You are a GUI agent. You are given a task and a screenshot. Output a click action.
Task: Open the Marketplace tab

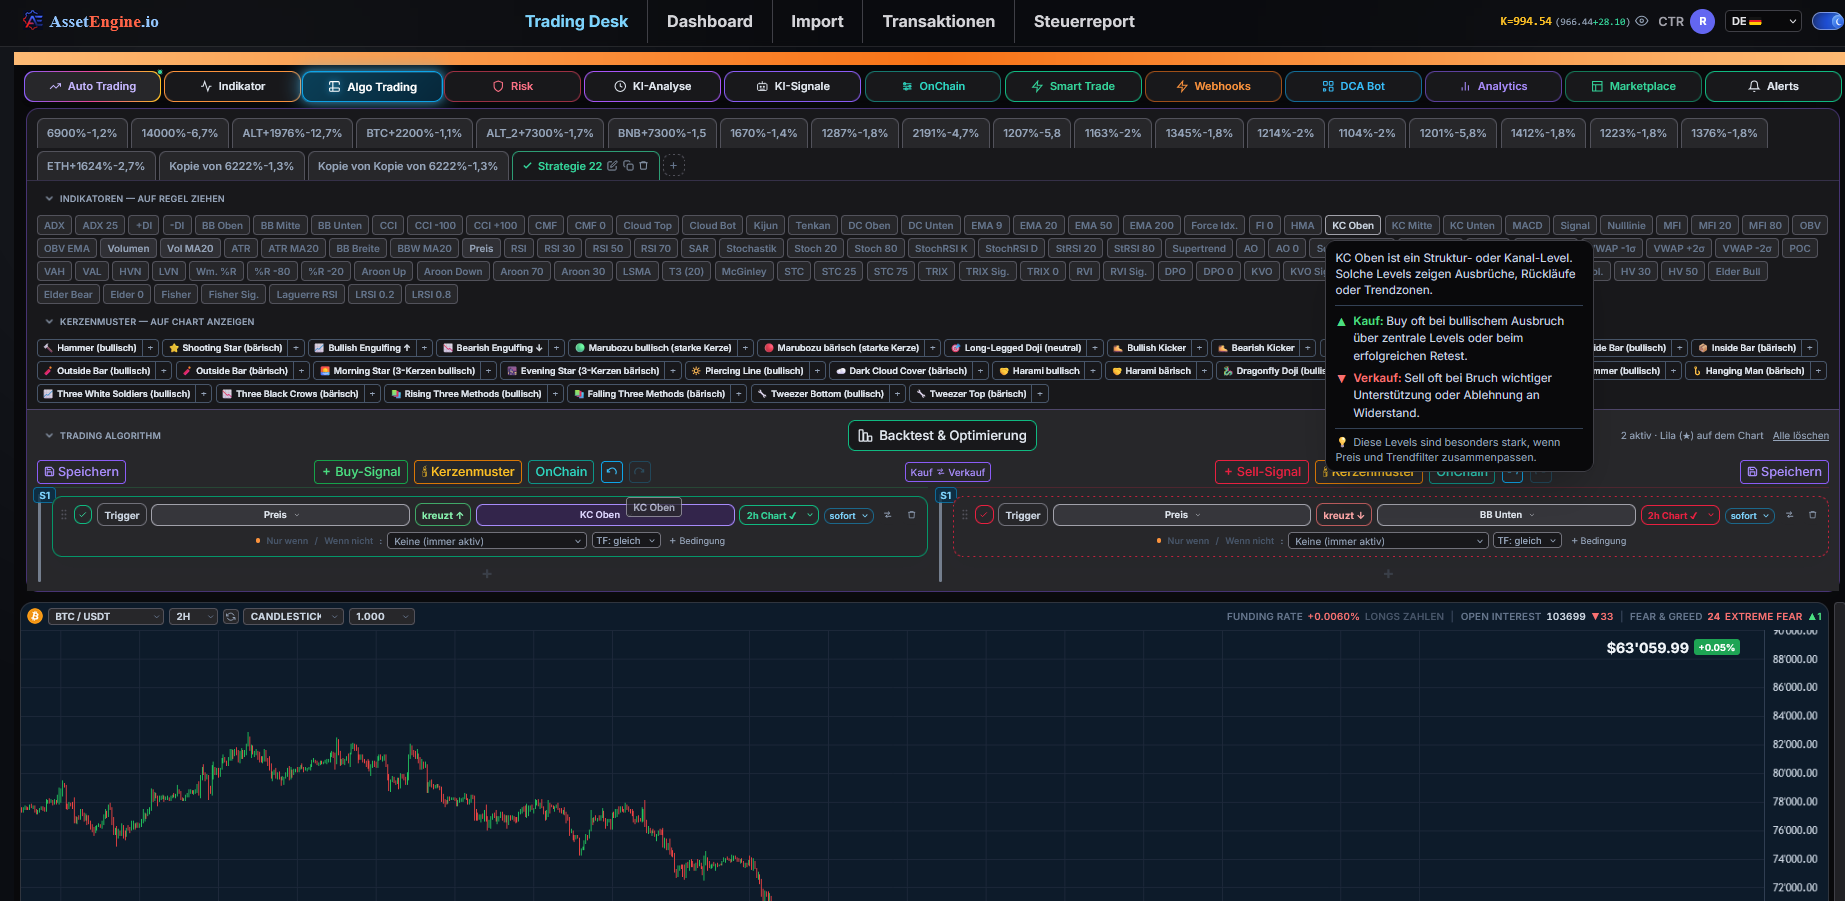1633,86
